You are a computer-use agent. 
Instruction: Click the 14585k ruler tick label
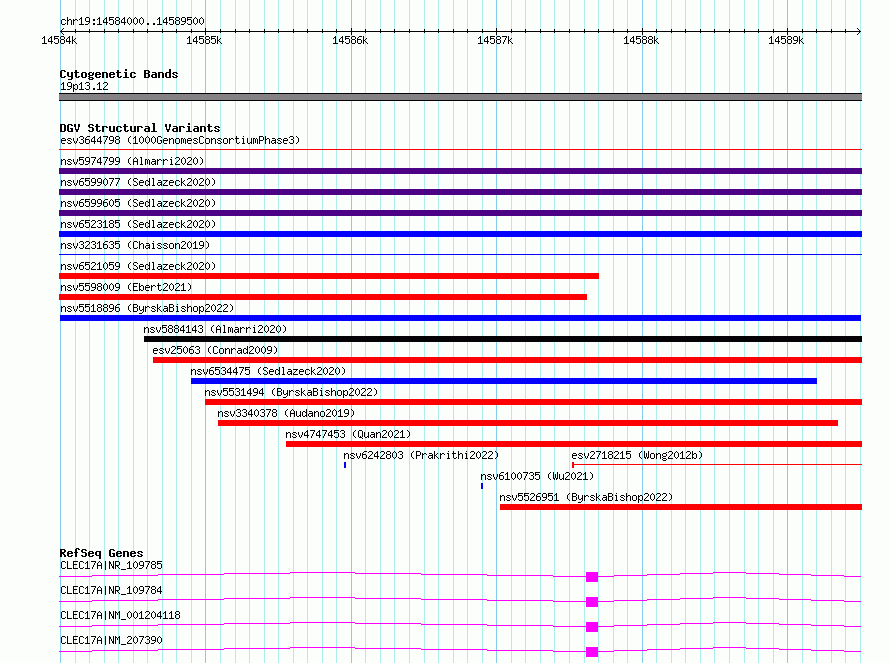[x=204, y=40]
